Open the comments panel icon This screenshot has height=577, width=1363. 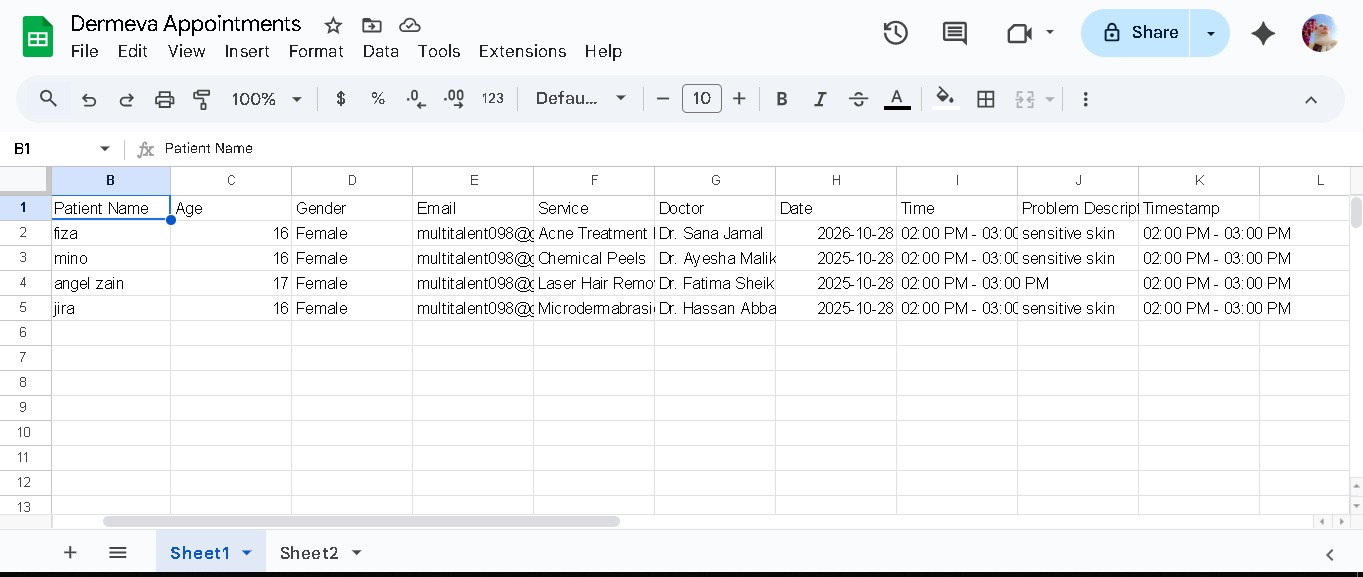(954, 33)
